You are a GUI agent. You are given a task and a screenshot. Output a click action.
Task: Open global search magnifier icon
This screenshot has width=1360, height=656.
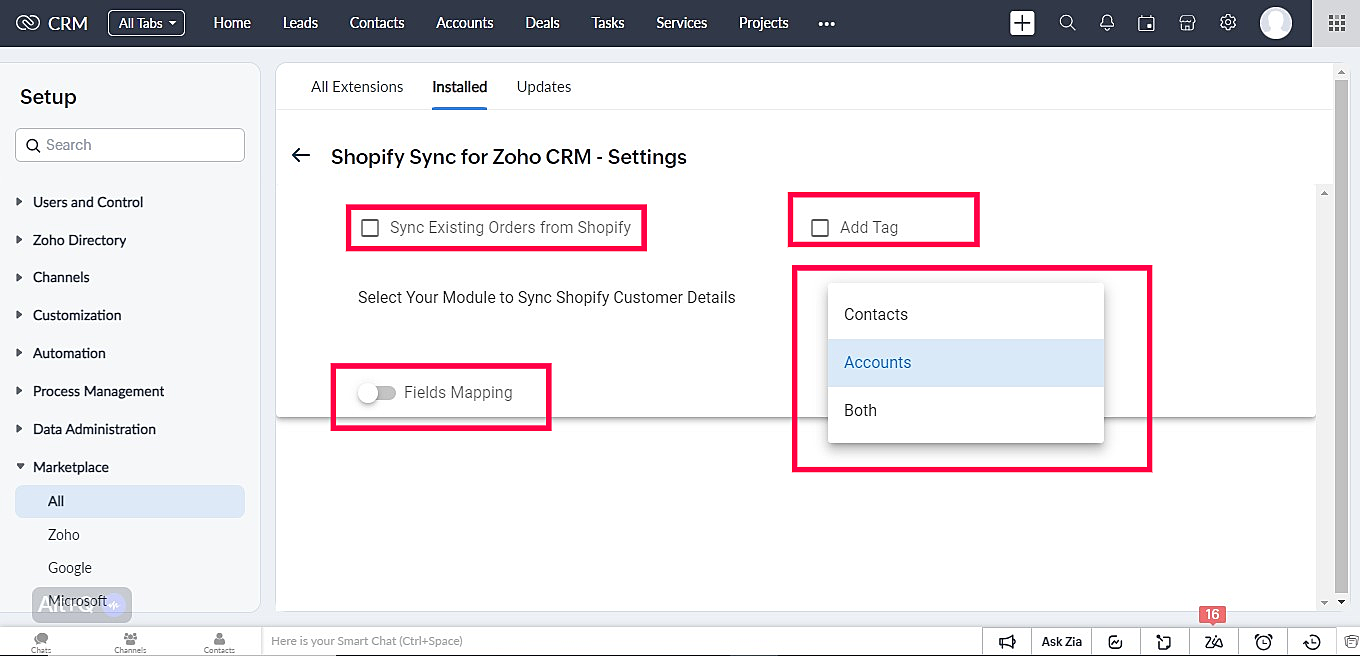click(x=1067, y=23)
